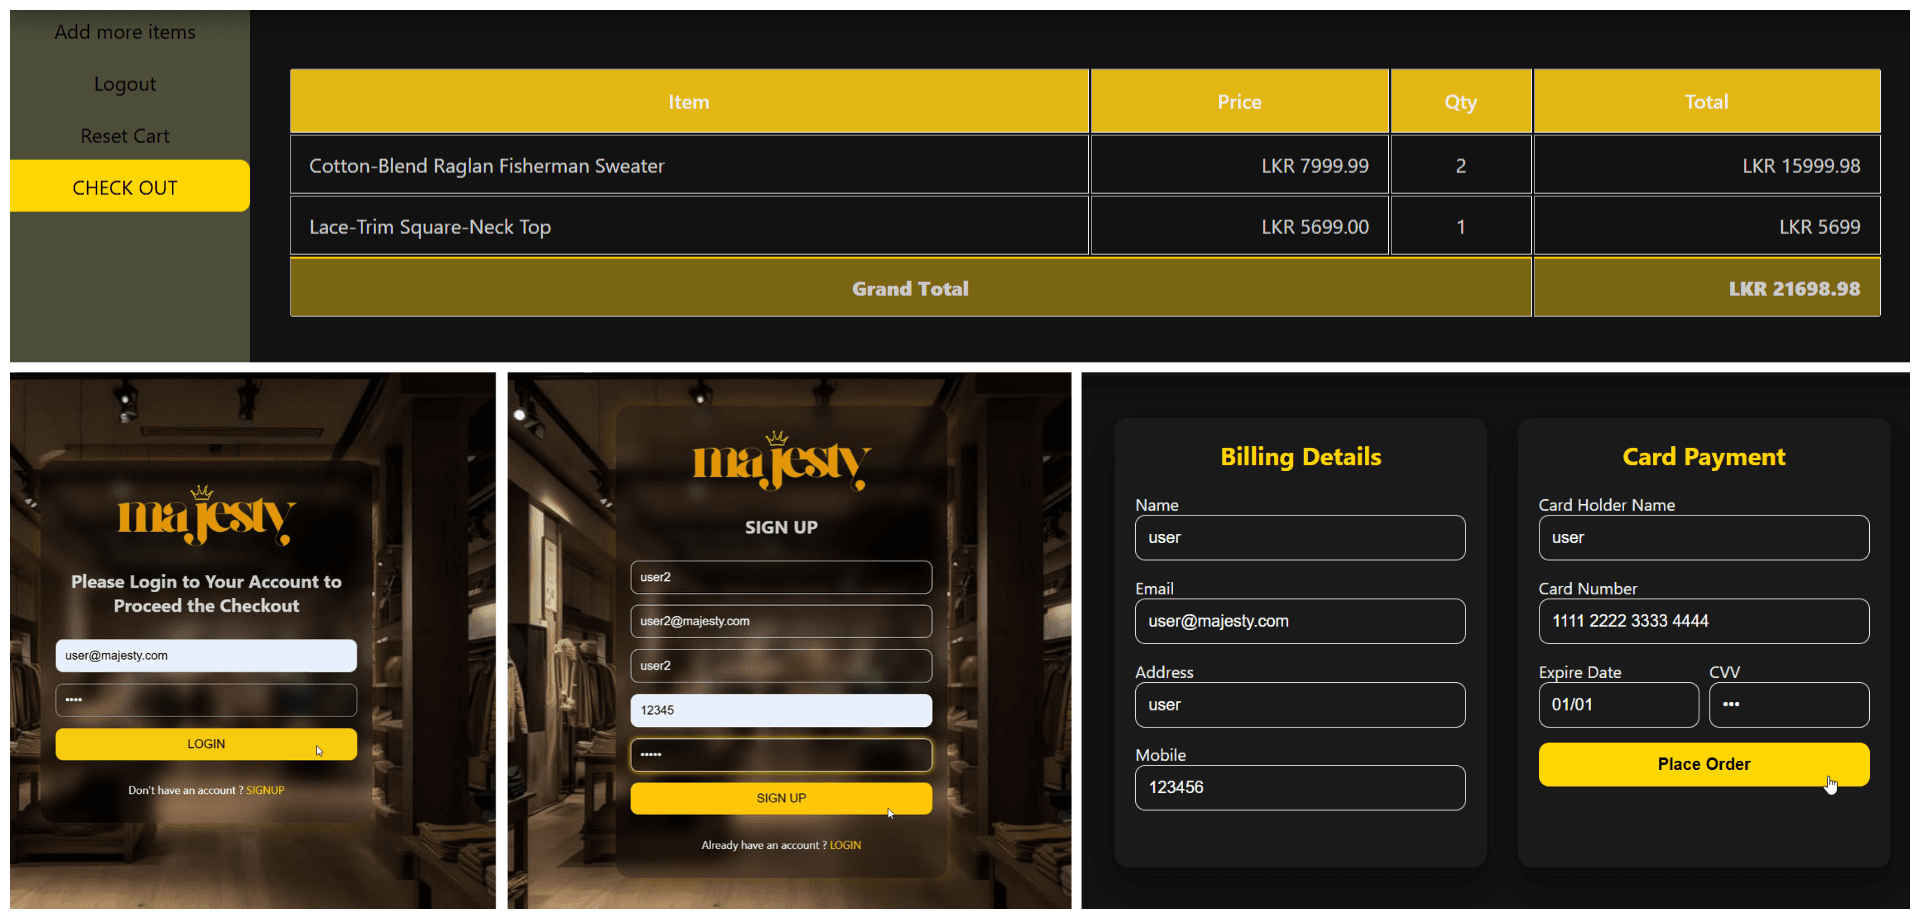Viewport: 1920px width, 919px height.
Task: Select Logout in the sidebar
Action: [x=125, y=84]
